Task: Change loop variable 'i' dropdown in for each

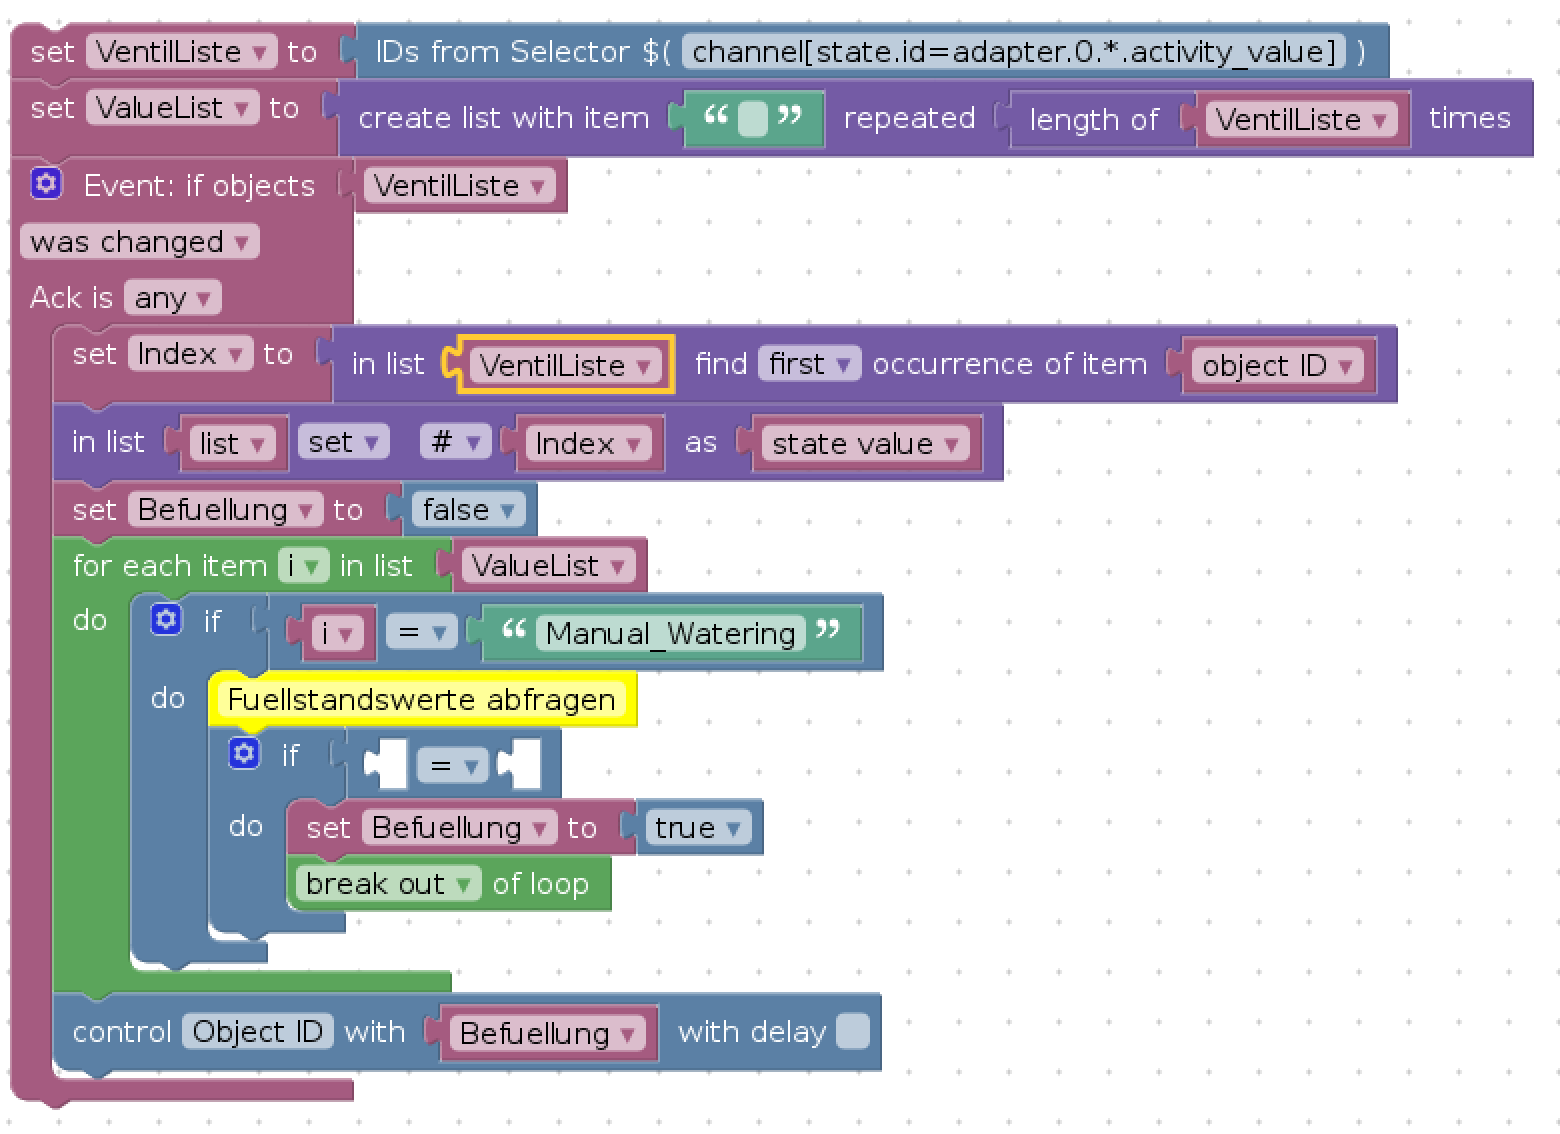Action: 302,566
